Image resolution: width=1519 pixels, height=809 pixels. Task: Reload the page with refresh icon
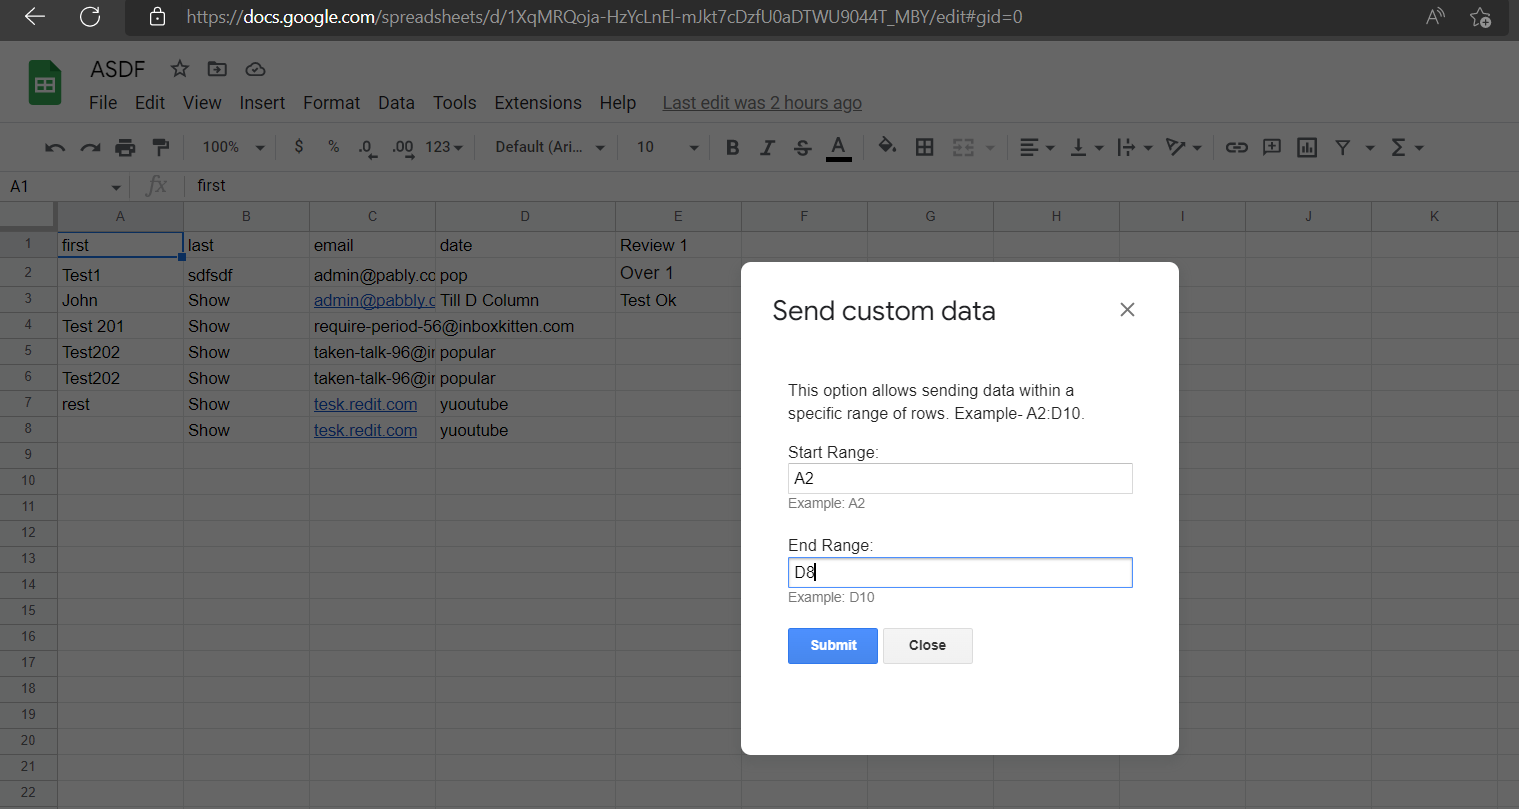(x=90, y=16)
